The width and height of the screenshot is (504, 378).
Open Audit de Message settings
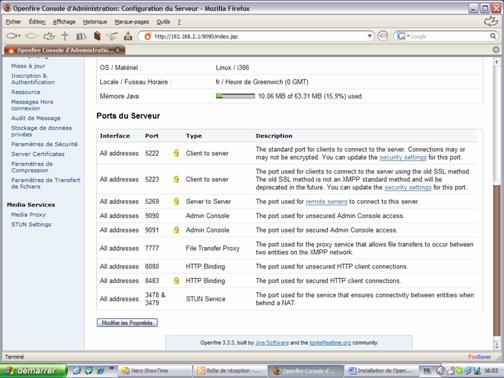[x=36, y=118]
